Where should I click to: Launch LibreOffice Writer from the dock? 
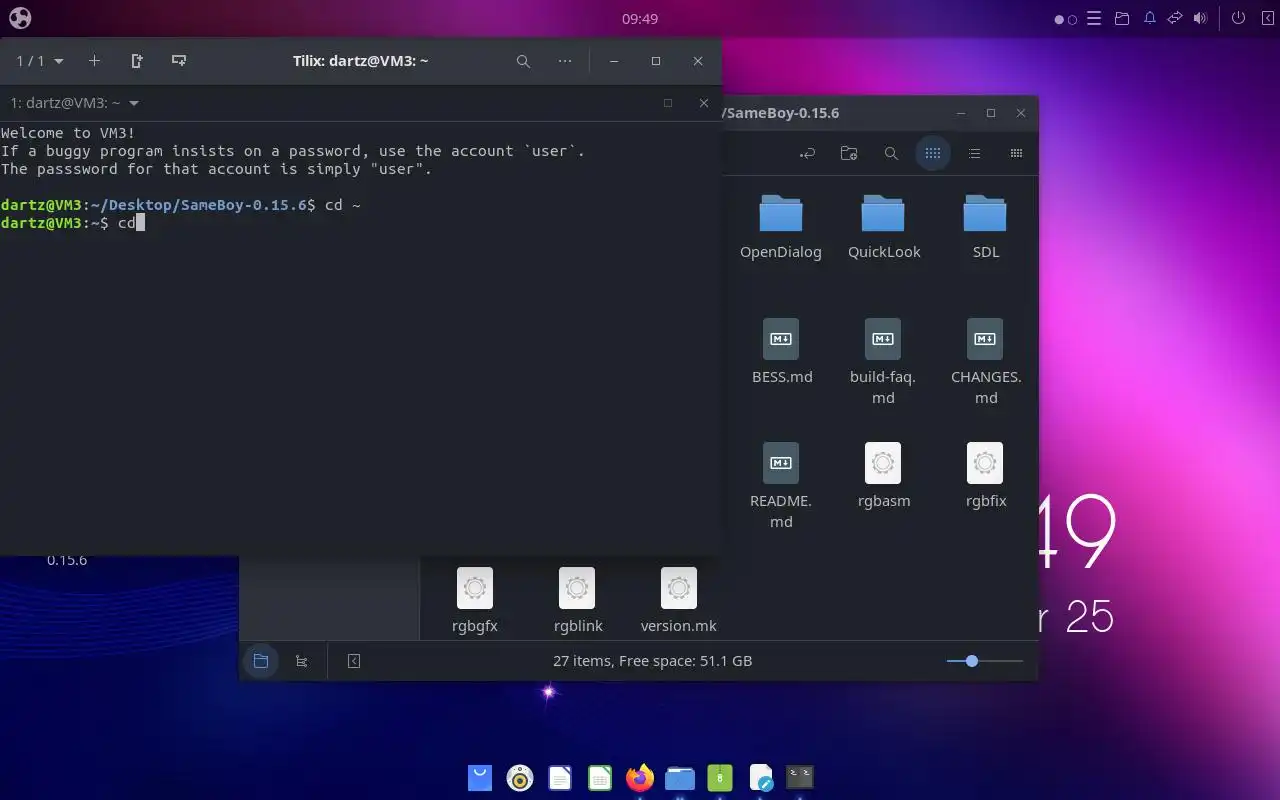pyautogui.click(x=560, y=777)
